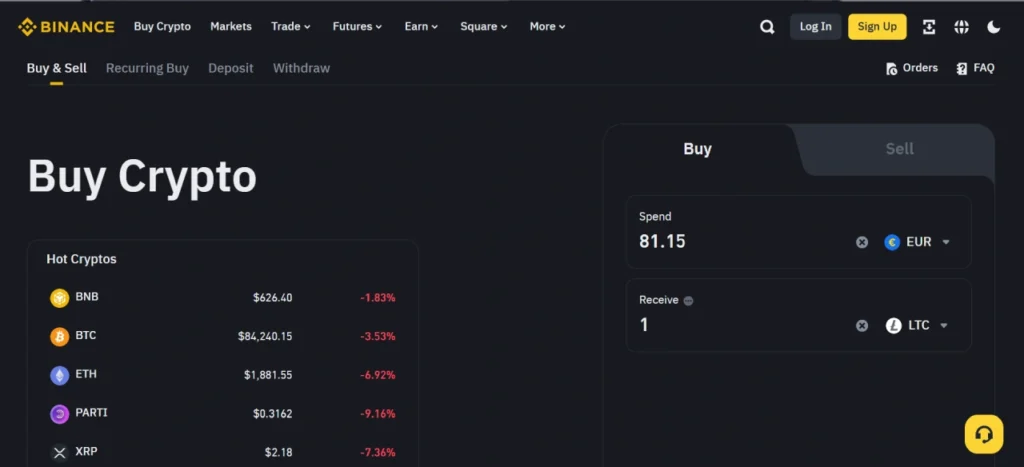Clear the Spend amount field
The width and height of the screenshot is (1024, 467).
click(x=862, y=242)
